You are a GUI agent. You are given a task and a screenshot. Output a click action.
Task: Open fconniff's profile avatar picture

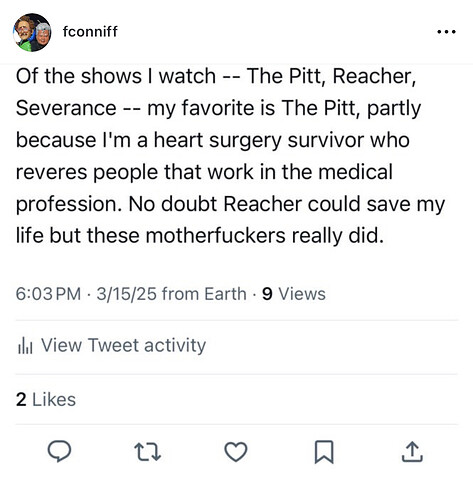tap(32, 32)
